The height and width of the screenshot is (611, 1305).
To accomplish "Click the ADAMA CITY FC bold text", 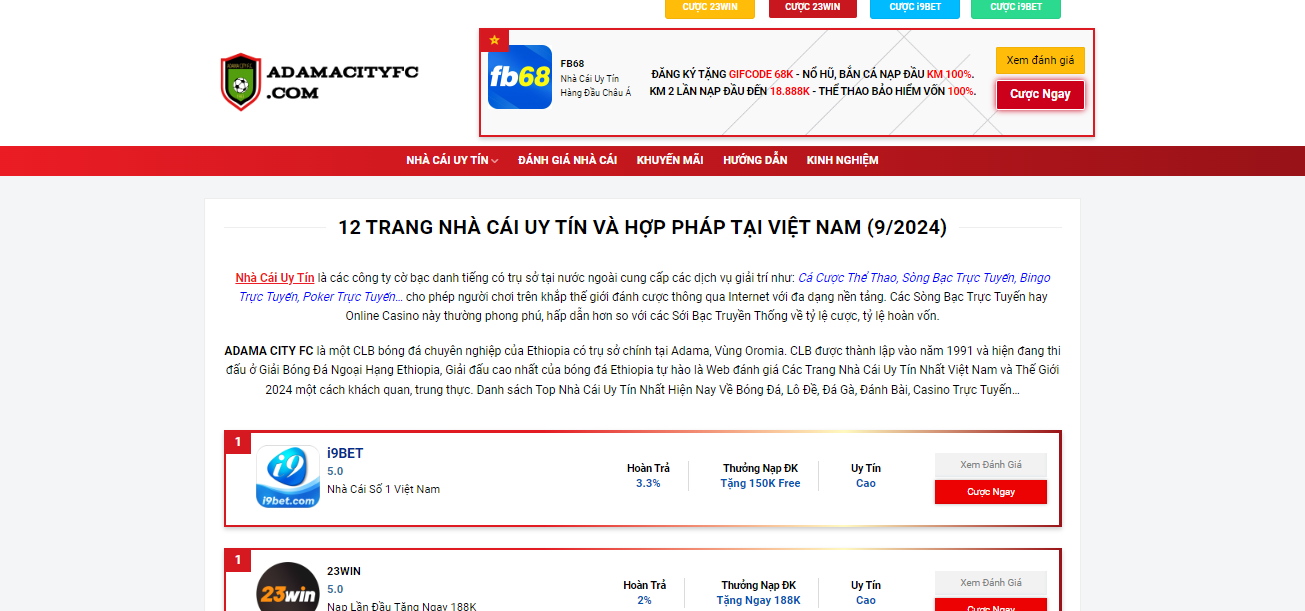I will [x=269, y=351].
